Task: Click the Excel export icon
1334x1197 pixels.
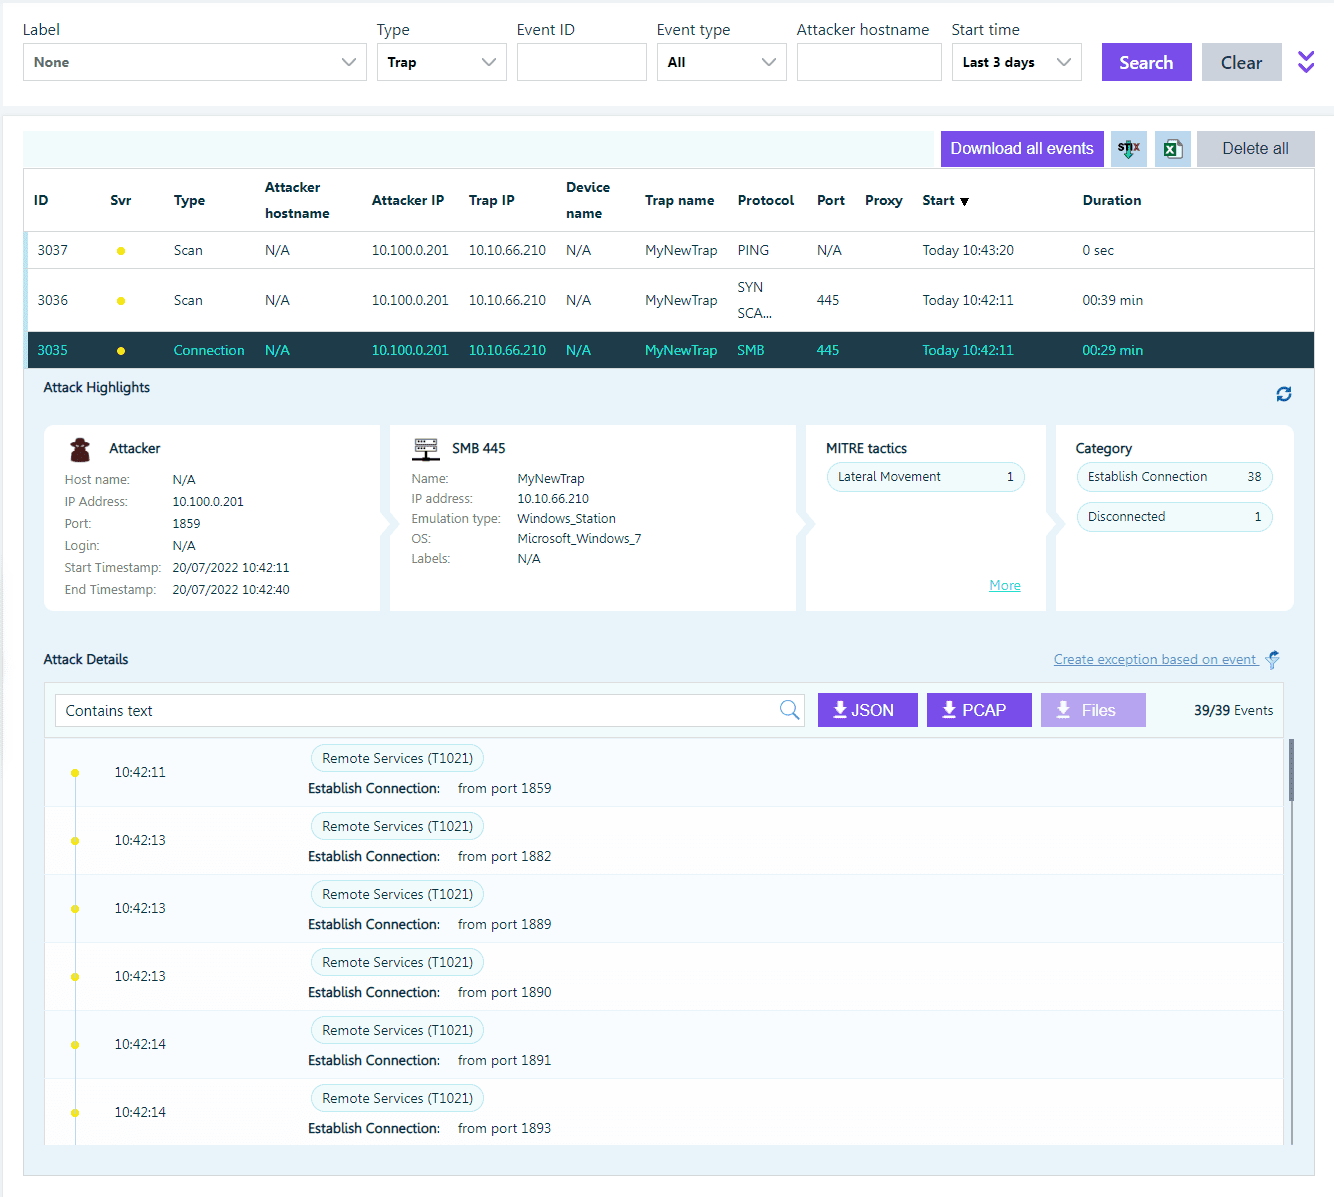Action: [x=1173, y=149]
